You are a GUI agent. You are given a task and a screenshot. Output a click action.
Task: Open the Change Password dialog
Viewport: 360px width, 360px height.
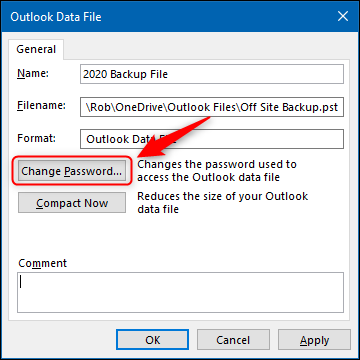click(x=72, y=171)
